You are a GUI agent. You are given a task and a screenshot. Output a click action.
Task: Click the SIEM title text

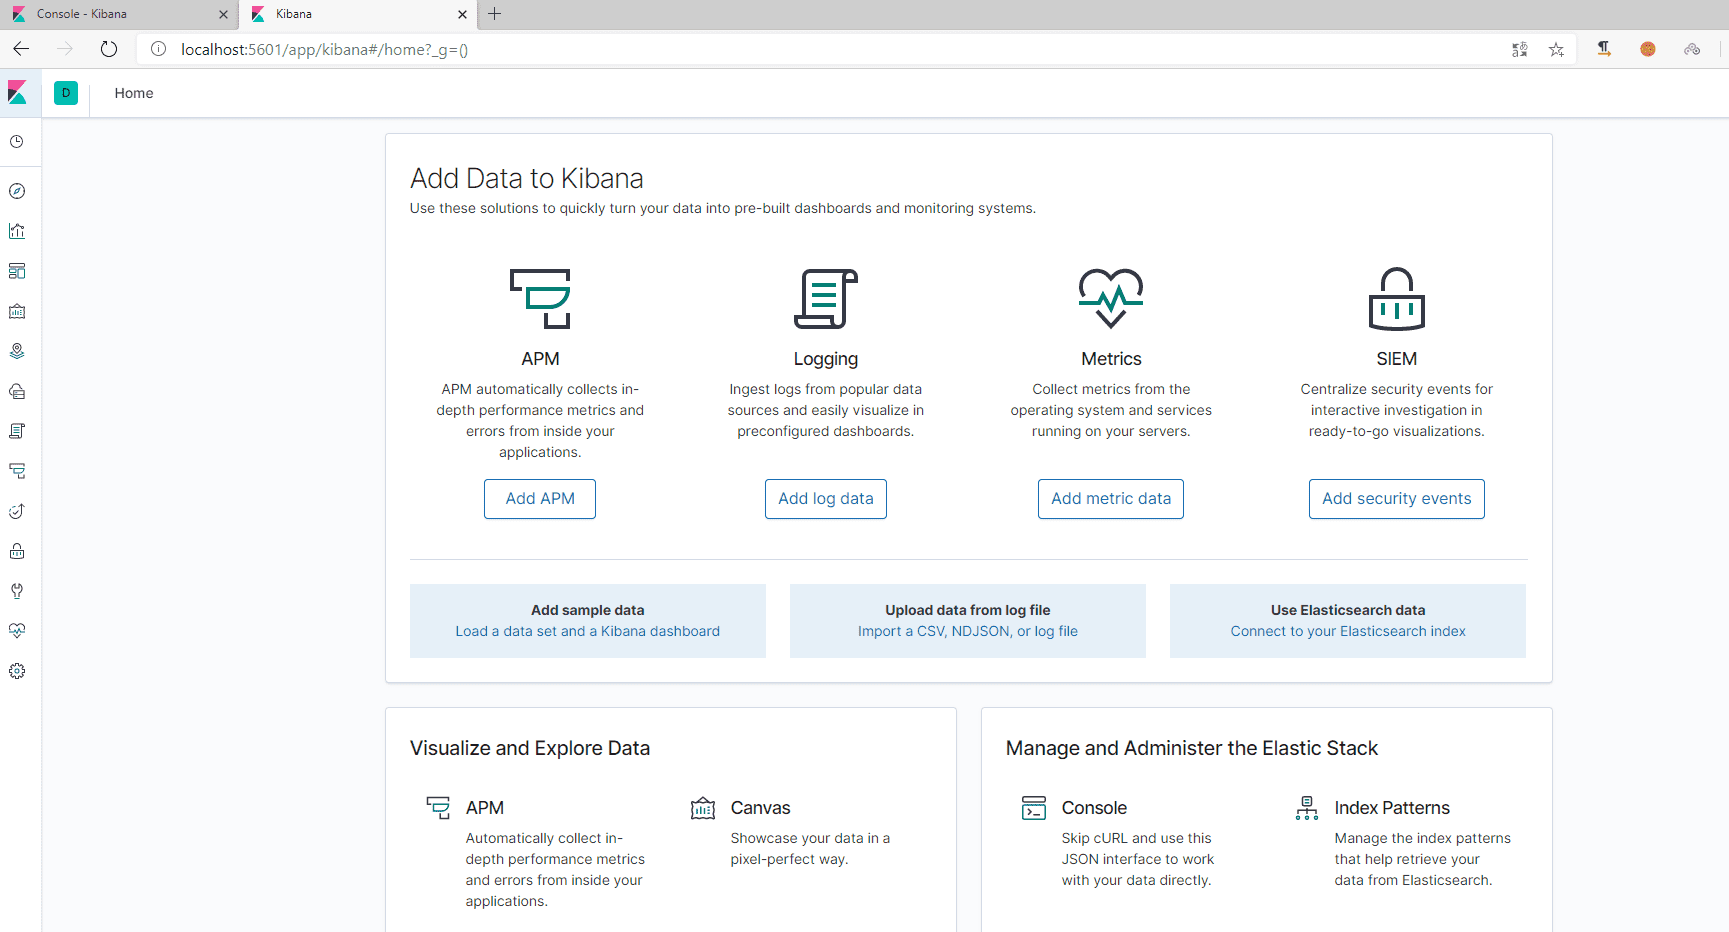point(1397,359)
